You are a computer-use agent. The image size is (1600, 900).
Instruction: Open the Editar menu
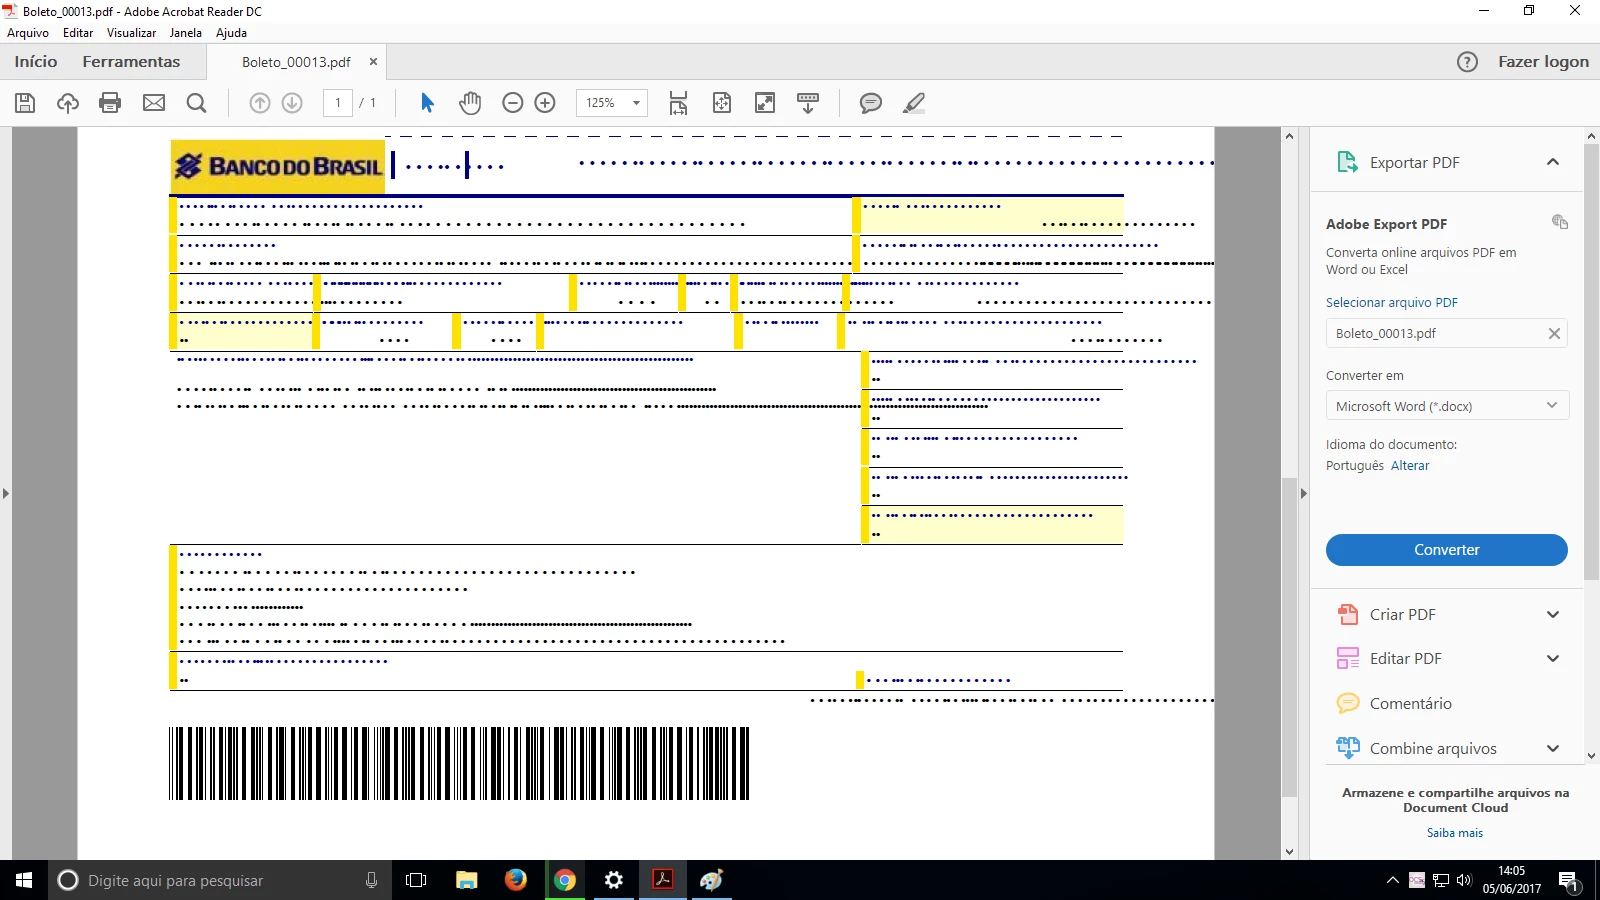(78, 33)
